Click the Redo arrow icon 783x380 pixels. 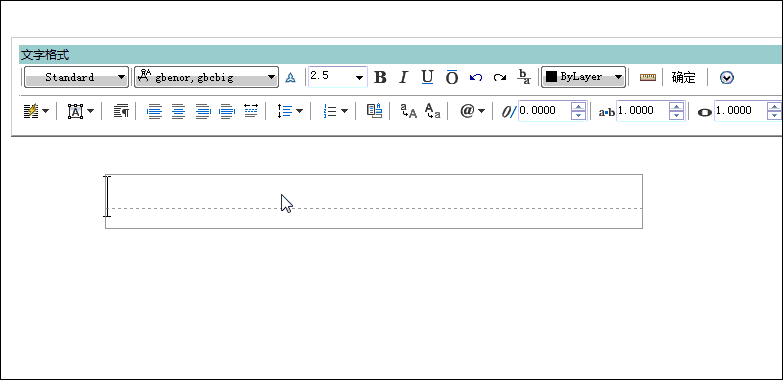(499, 77)
